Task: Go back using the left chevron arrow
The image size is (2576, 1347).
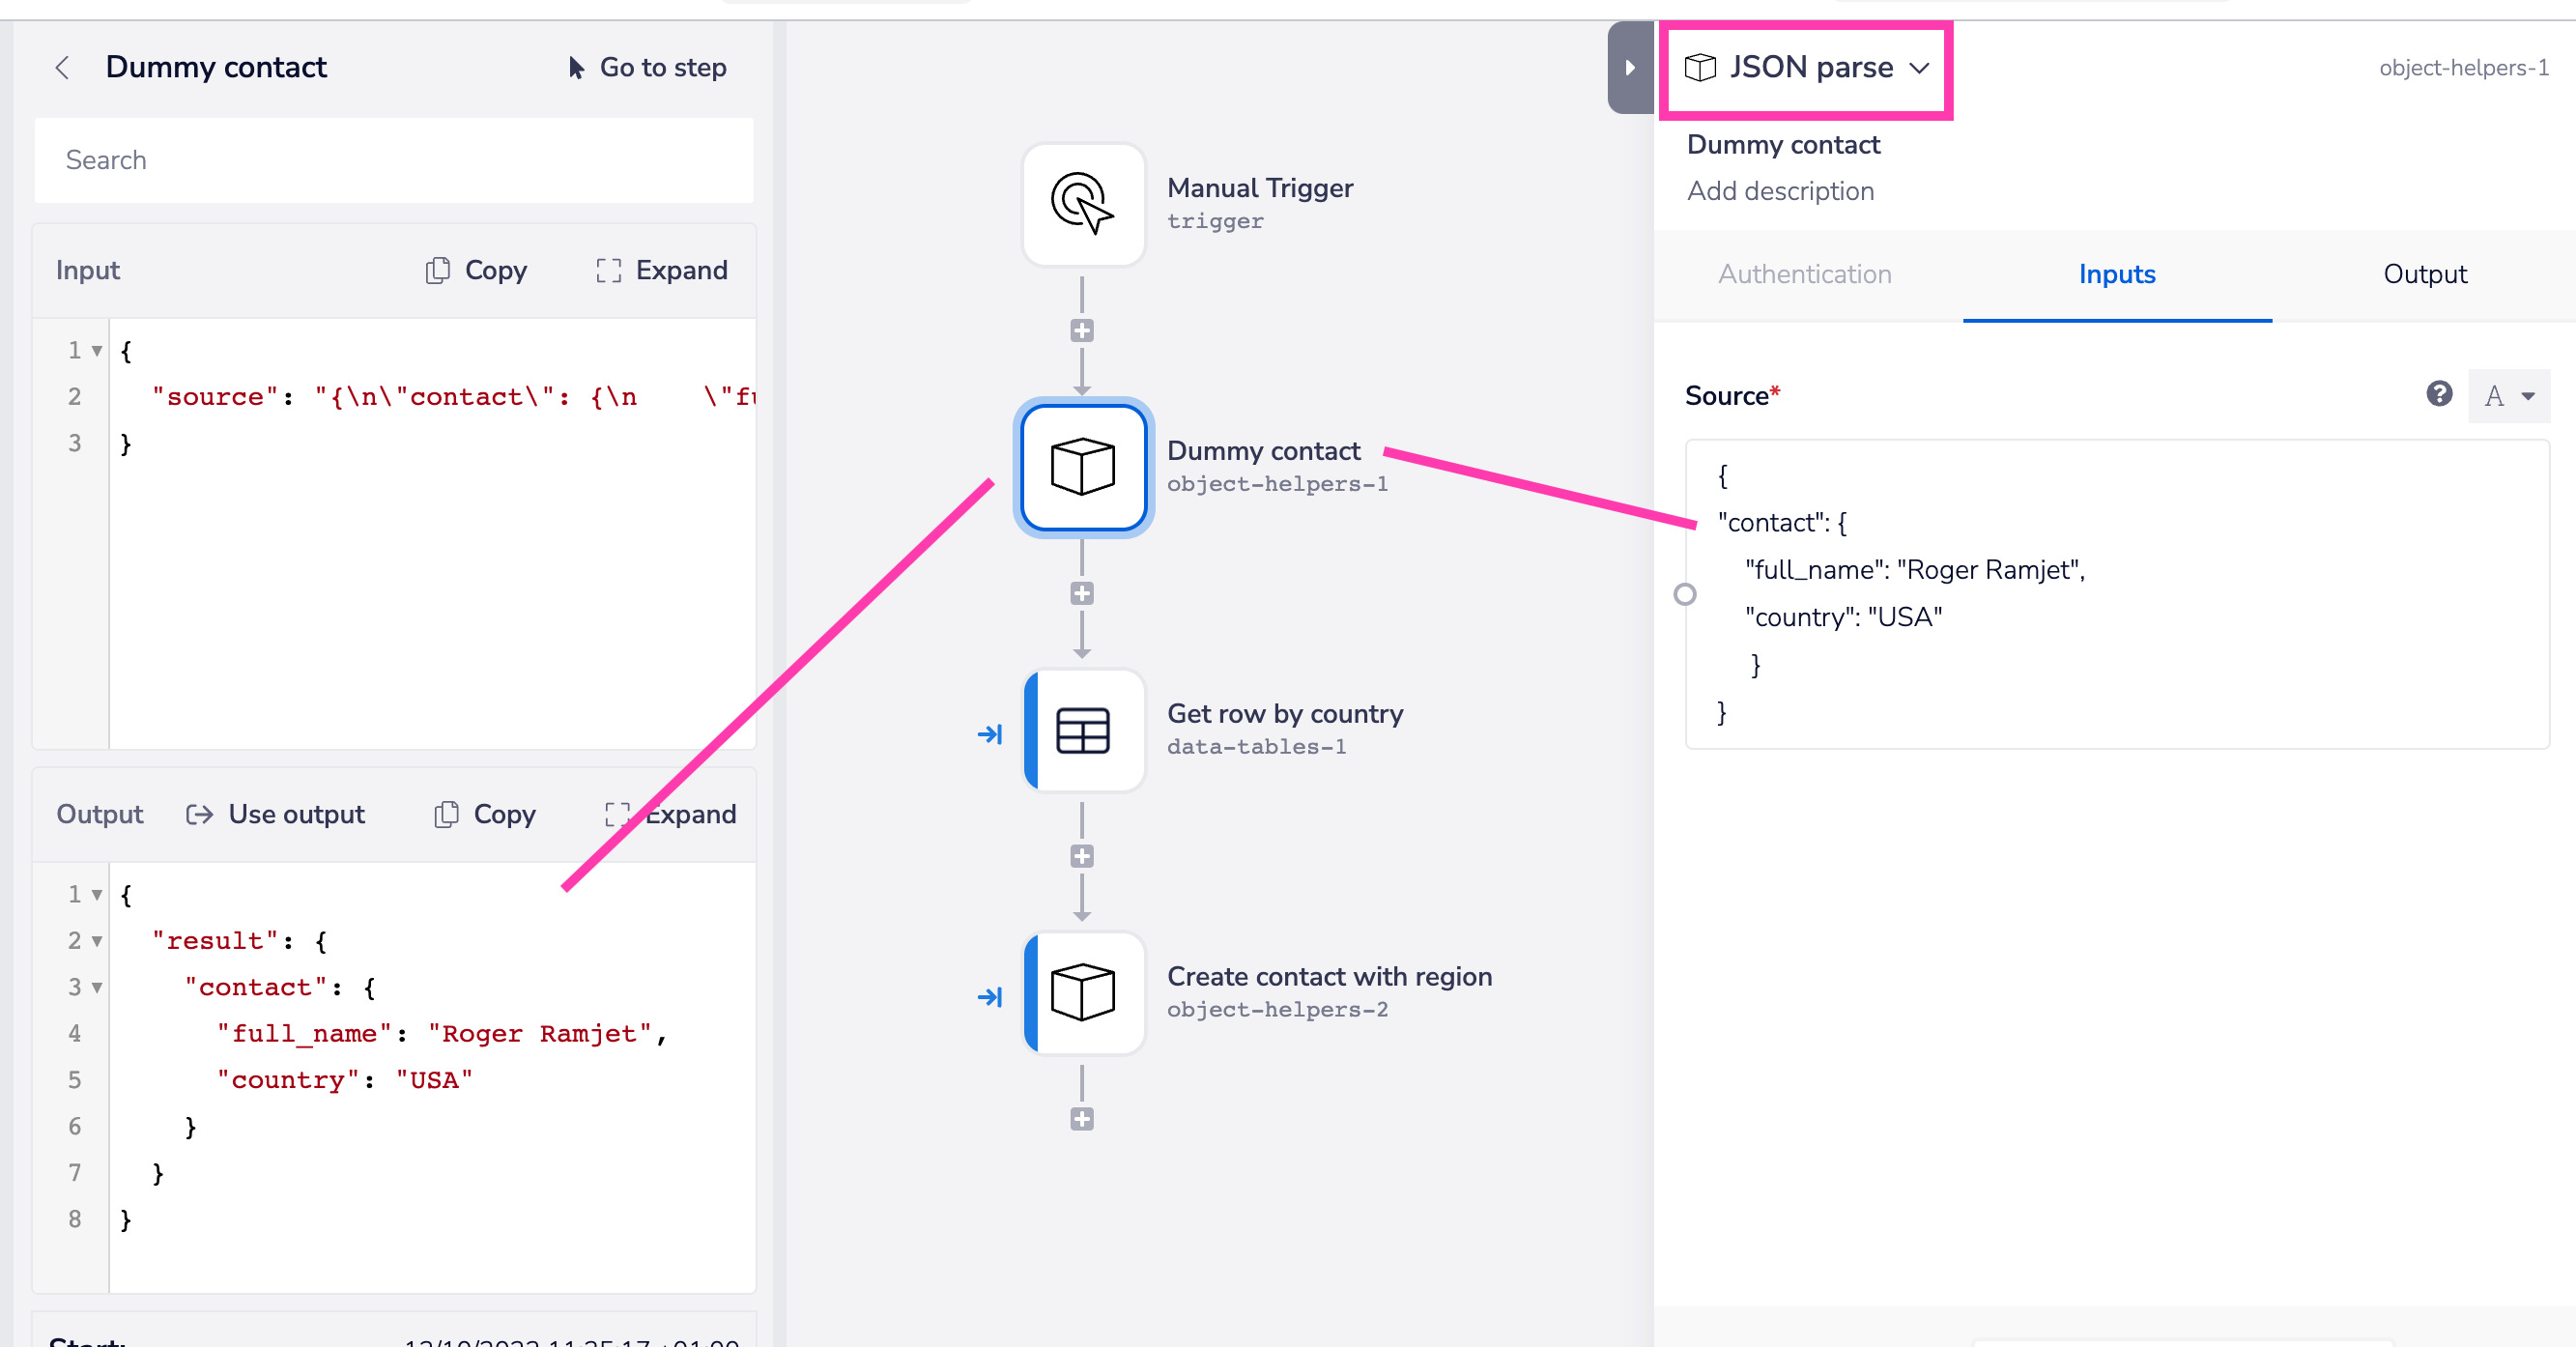Action: coord(63,68)
